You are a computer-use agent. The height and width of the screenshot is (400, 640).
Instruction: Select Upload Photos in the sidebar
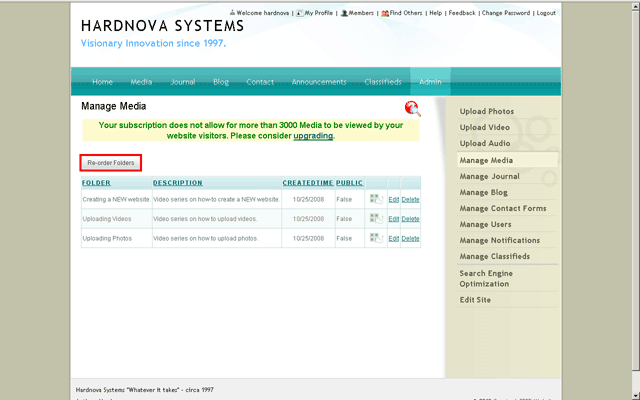[487, 111]
